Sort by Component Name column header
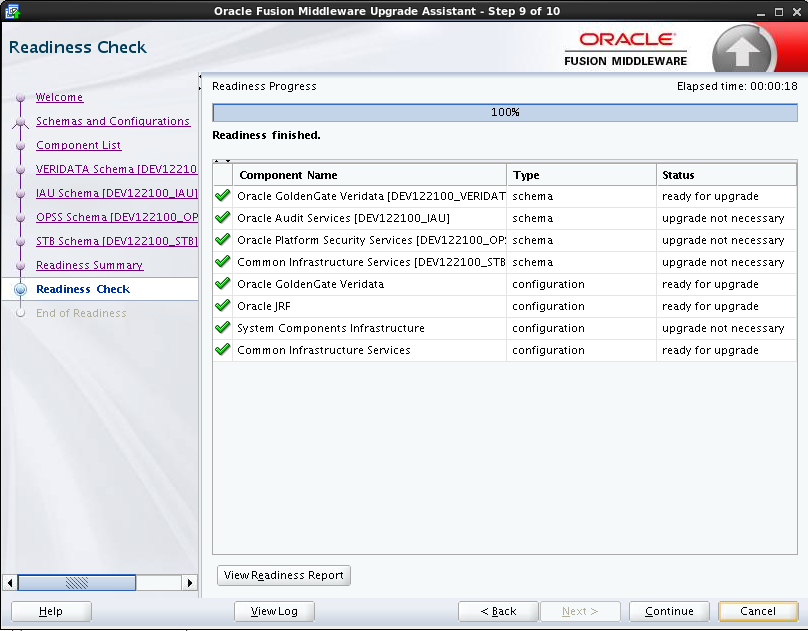The width and height of the screenshot is (808, 631). (369, 175)
